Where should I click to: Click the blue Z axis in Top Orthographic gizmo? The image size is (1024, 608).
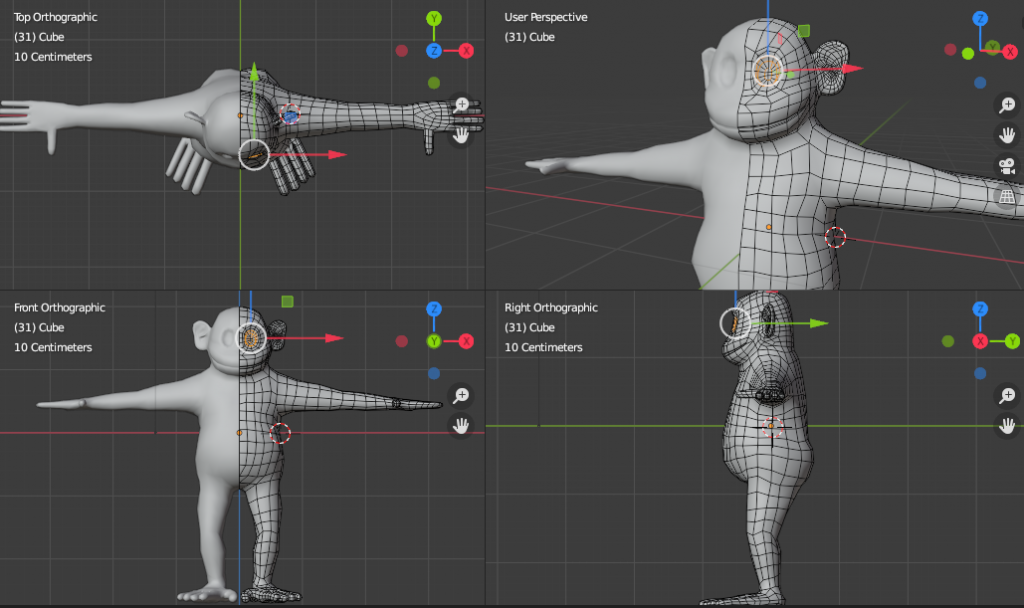434,50
